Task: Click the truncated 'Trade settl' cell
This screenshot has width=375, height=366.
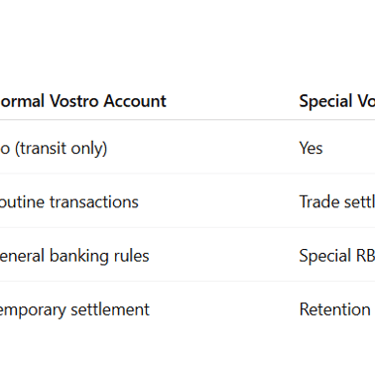Action: click(337, 202)
